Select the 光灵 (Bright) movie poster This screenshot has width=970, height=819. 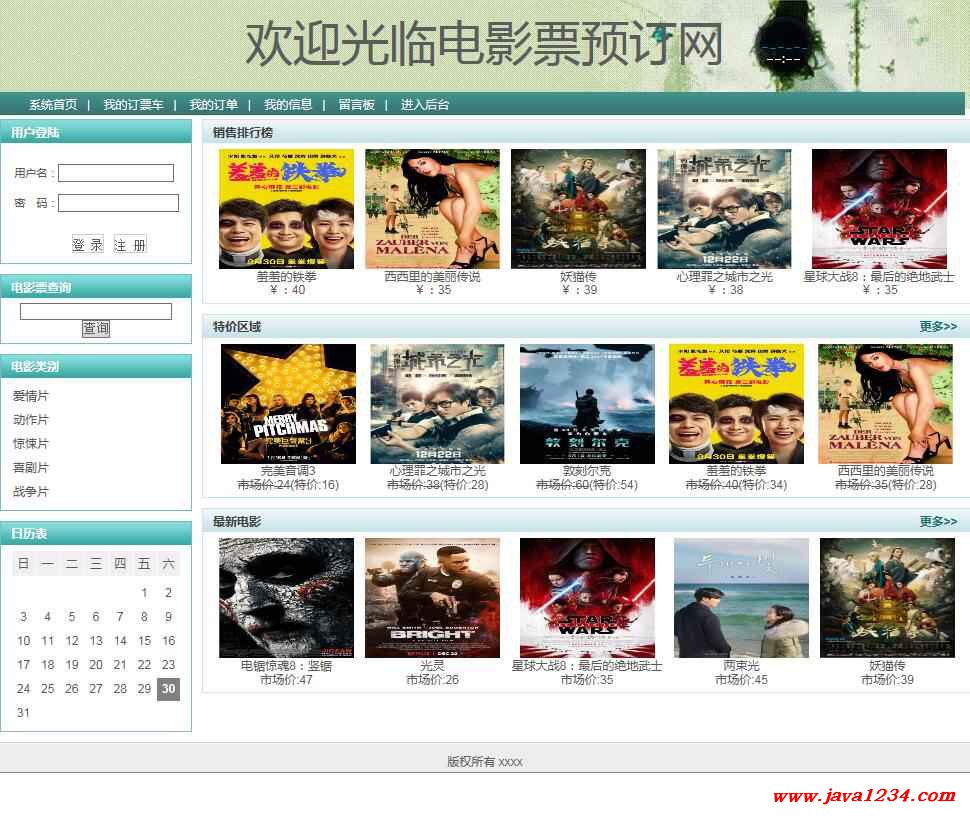[x=432, y=597]
